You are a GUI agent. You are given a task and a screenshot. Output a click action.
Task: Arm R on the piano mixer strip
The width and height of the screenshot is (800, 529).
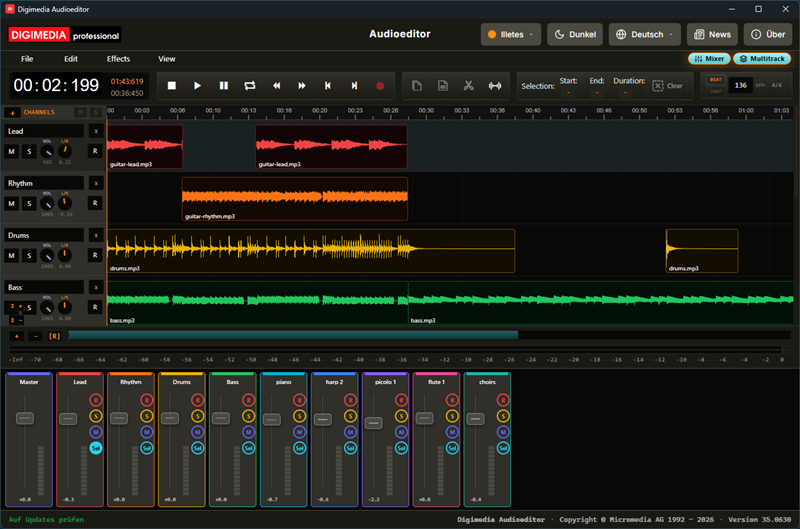299,400
